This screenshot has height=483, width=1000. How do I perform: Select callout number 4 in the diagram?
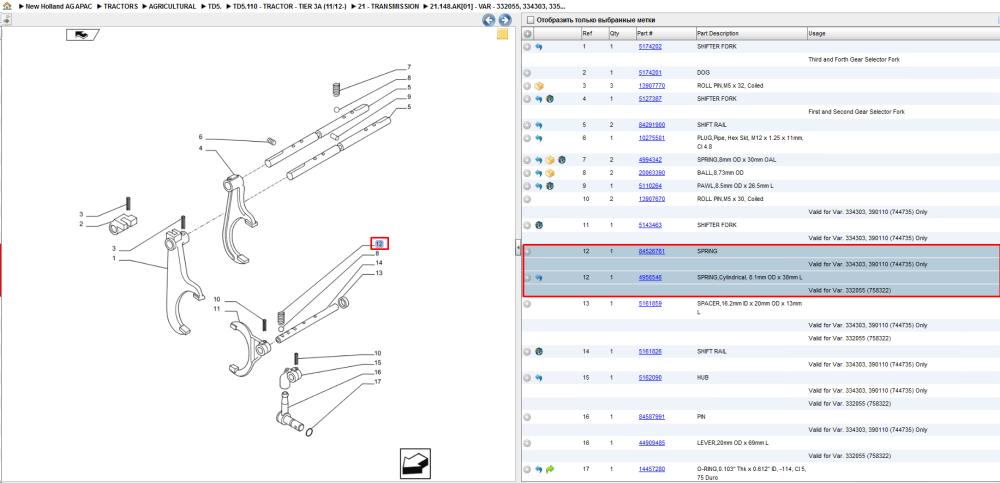coord(200,148)
